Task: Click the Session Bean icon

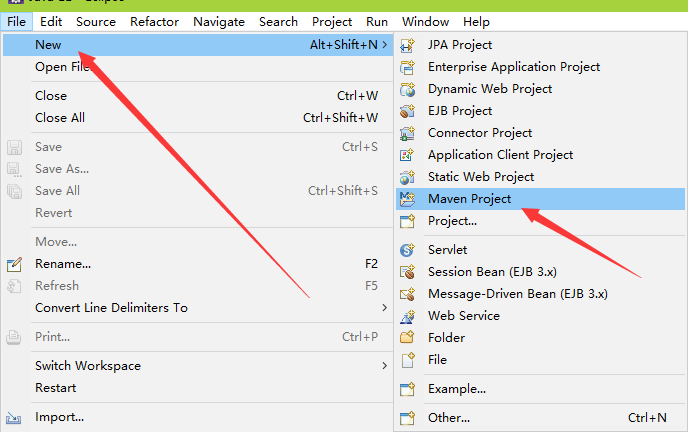Action: [407, 272]
